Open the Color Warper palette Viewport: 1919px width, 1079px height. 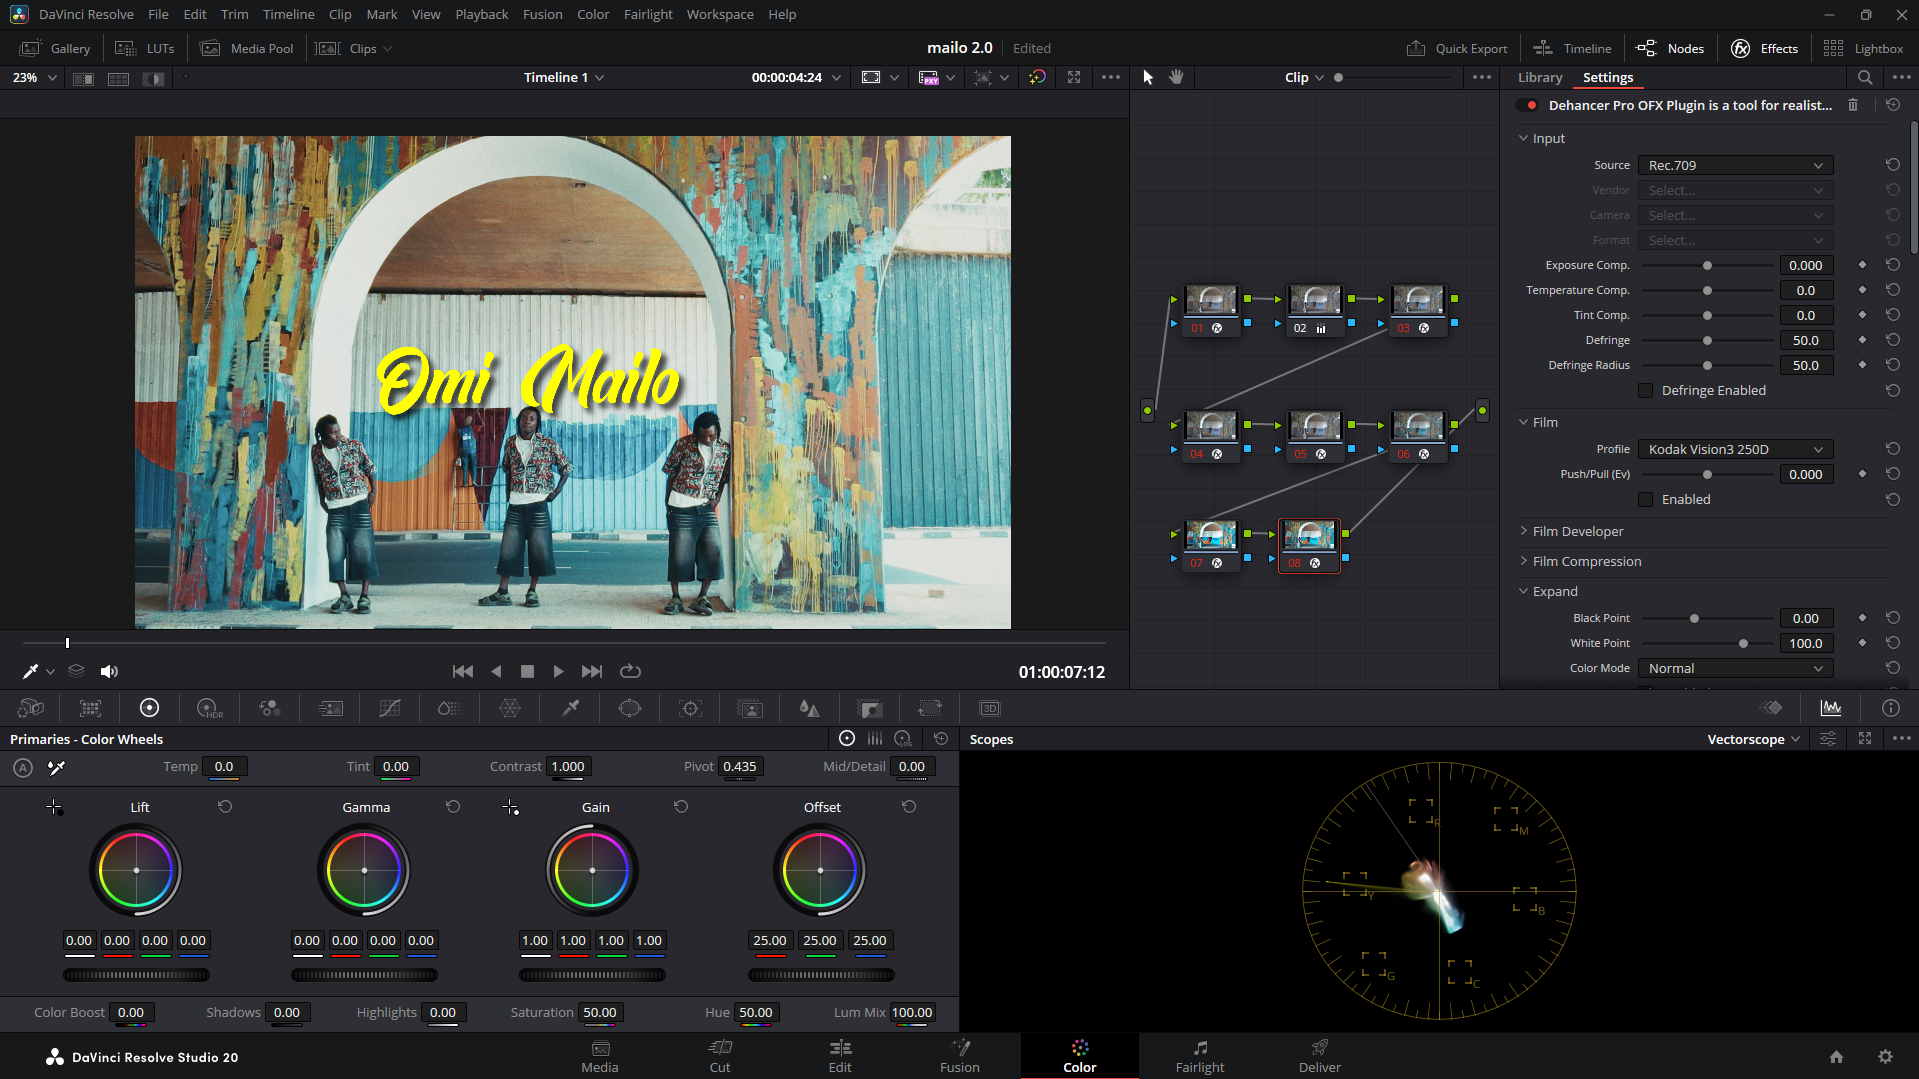[x=510, y=708]
